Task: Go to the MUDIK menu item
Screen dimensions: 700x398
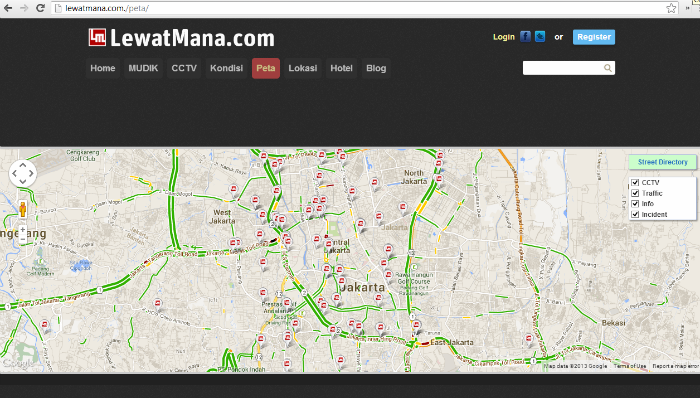Action: [x=143, y=68]
